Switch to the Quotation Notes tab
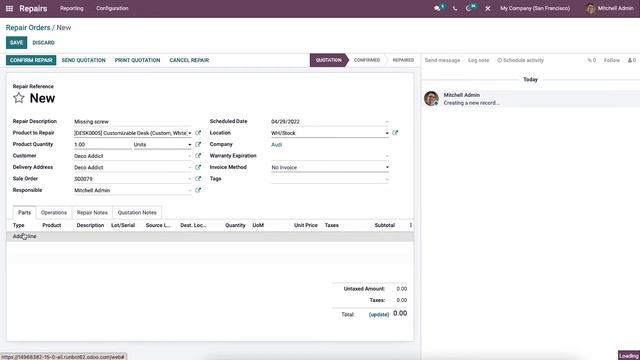 pos(137,213)
